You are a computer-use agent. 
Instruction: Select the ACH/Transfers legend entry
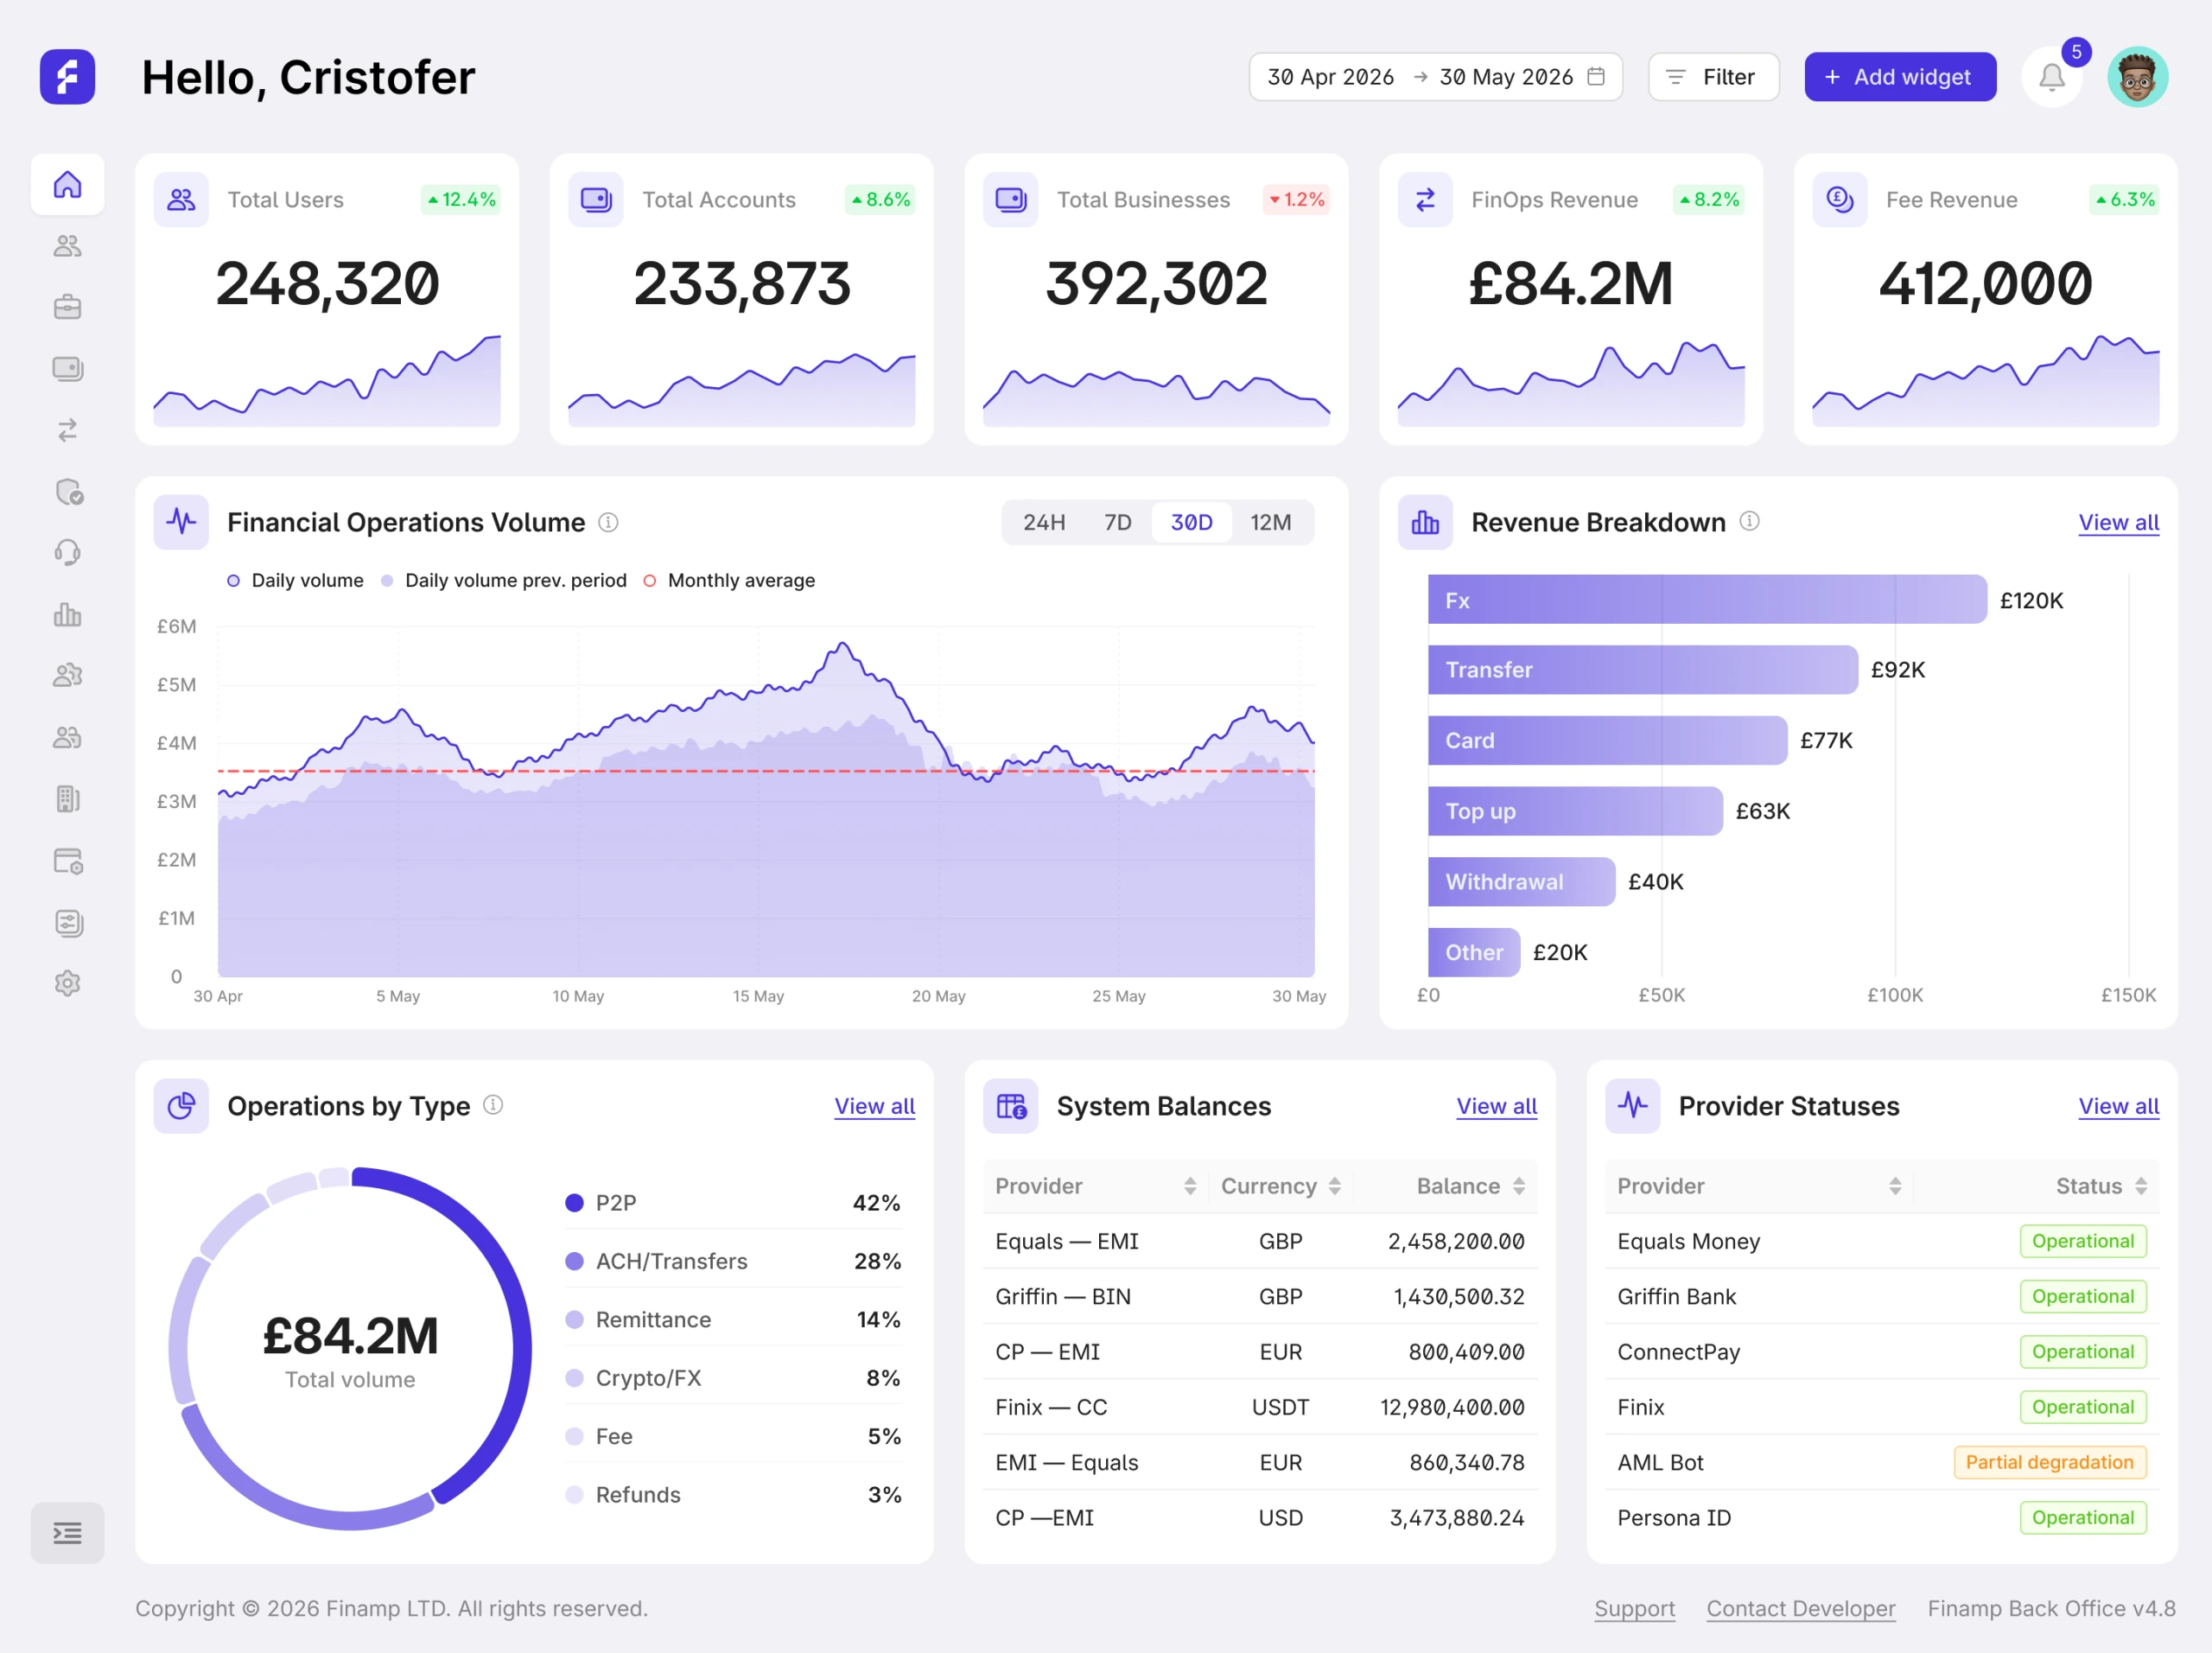point(733,1261)
